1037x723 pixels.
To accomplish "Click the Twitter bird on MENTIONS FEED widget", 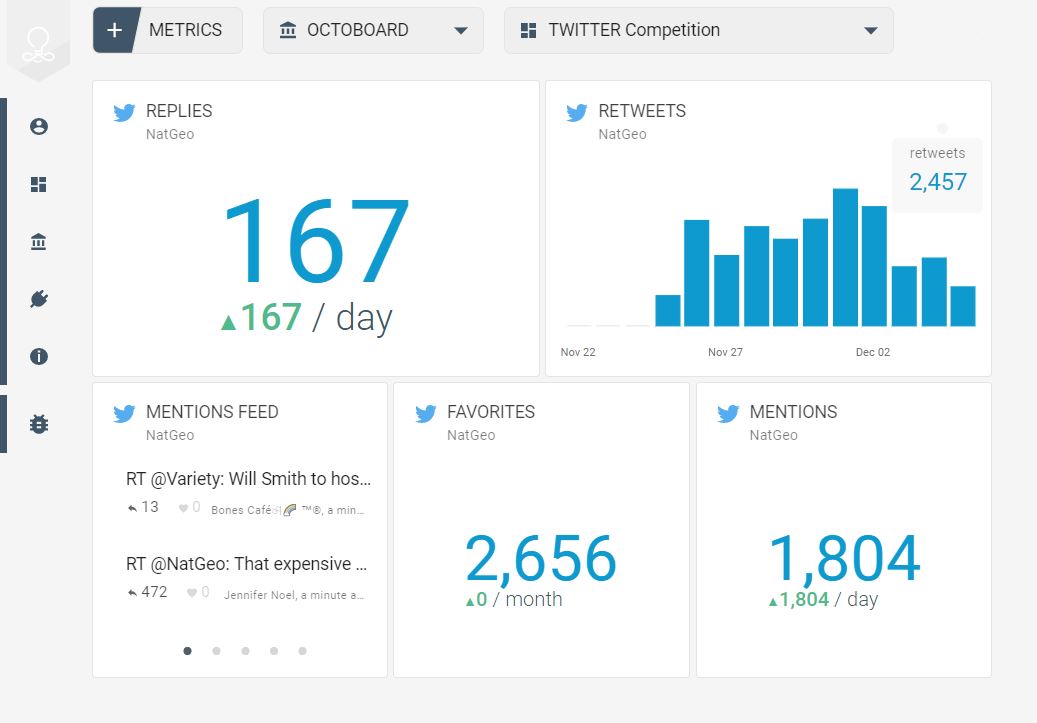I will [124, 413].
